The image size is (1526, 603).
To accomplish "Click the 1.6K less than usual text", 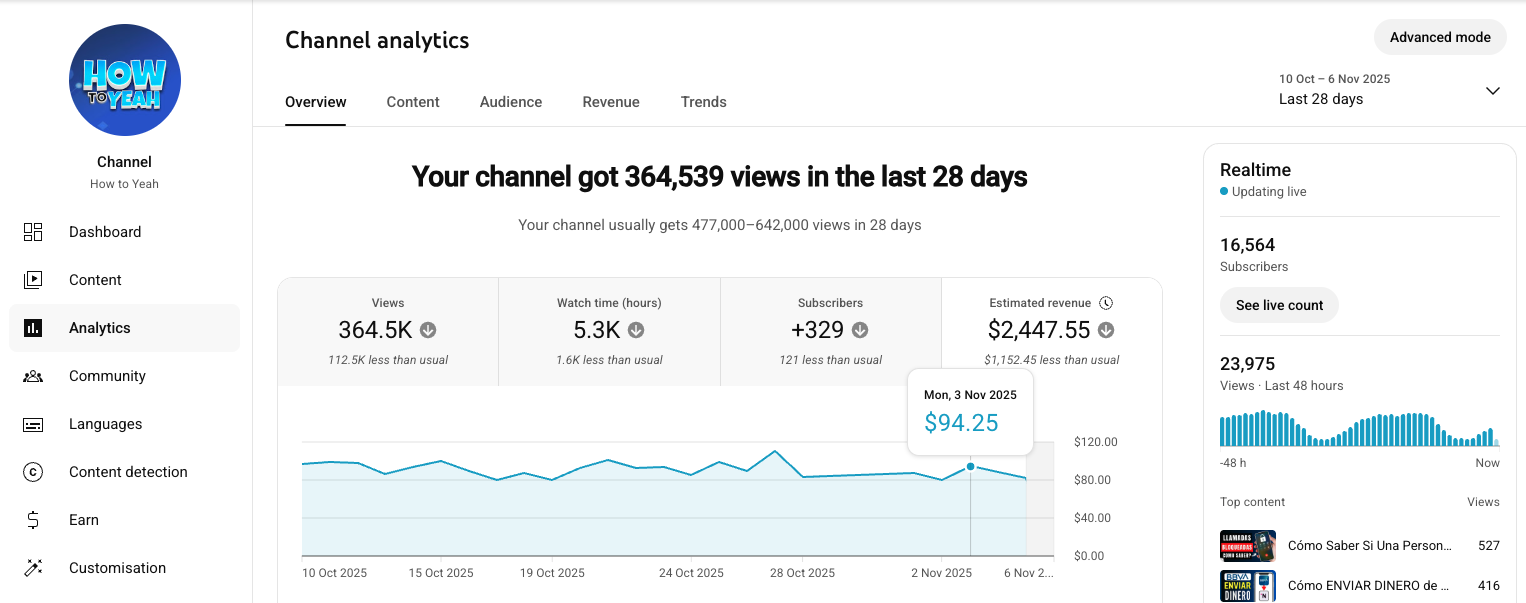I will click(609, 360).
